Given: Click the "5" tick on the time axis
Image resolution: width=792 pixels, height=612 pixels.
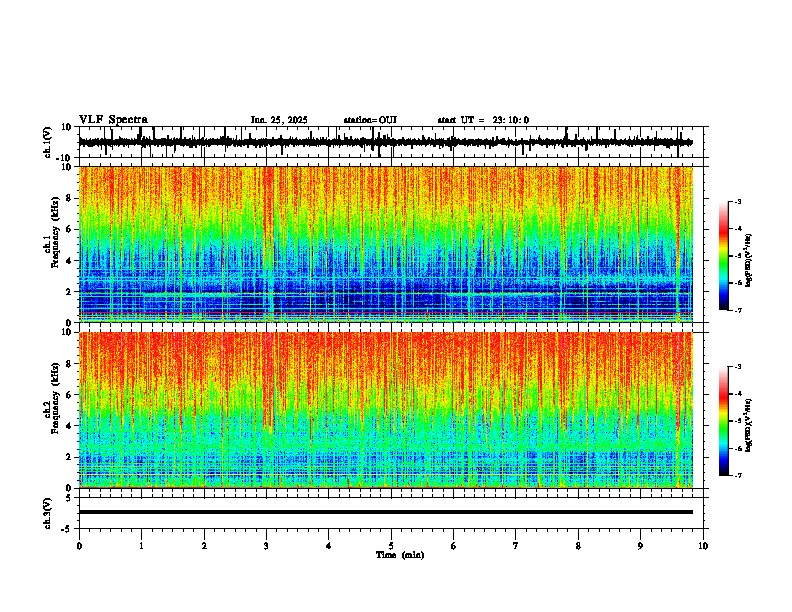Looking at the screenshot, I should pos(391,546).
